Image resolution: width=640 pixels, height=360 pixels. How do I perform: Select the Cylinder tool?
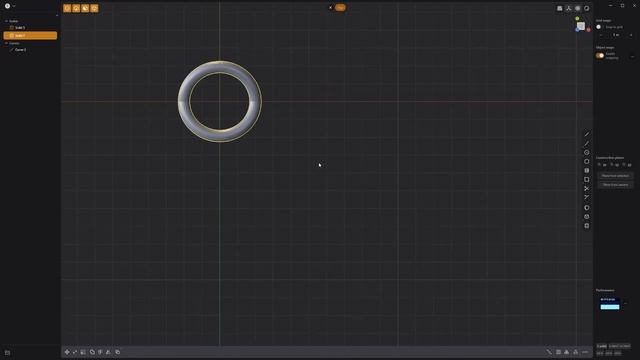(x=587, y=217)
